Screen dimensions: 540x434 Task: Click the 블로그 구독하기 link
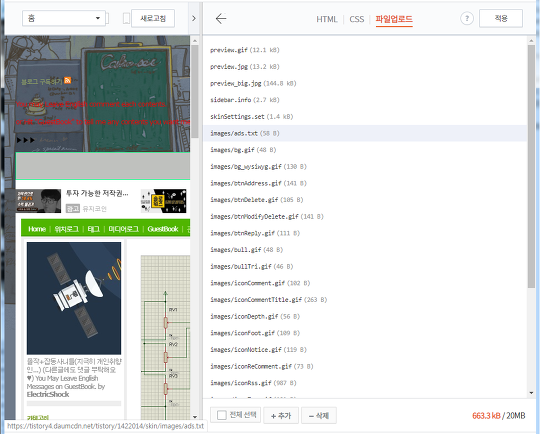click(42, 82)
